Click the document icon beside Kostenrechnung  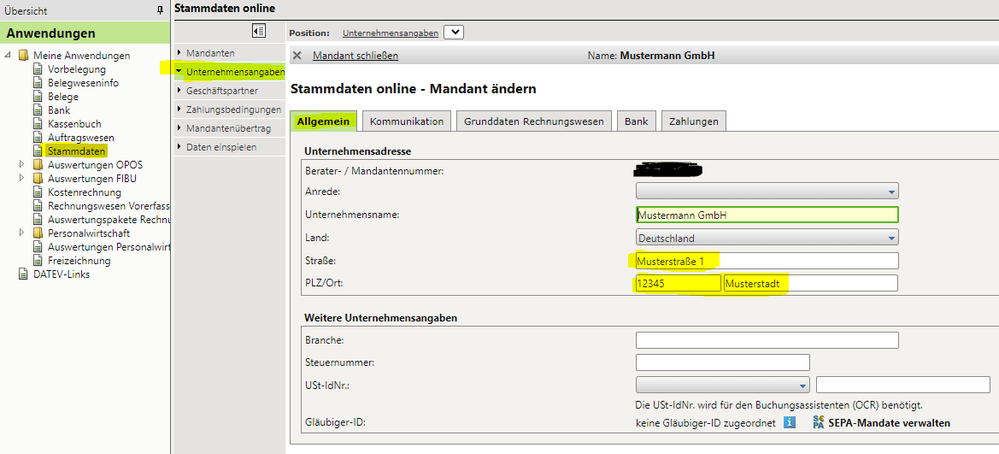click(x=38, y=192)
